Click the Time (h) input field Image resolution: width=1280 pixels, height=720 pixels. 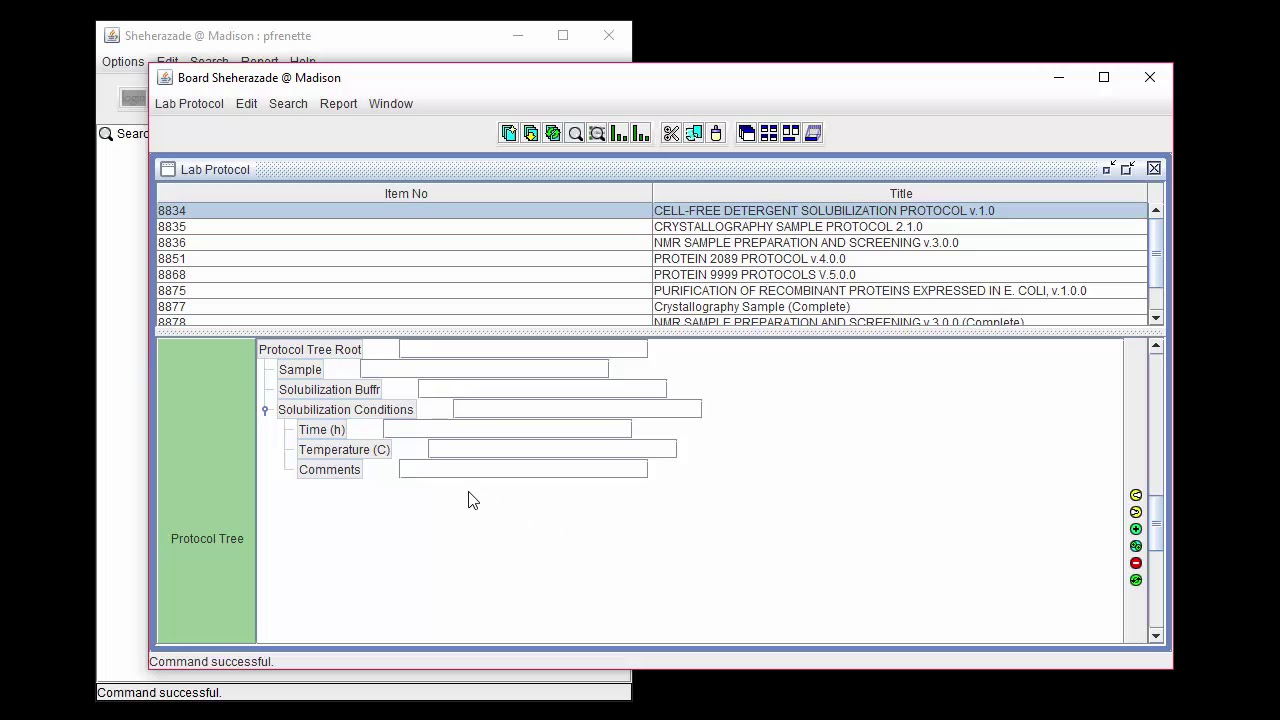507,429
